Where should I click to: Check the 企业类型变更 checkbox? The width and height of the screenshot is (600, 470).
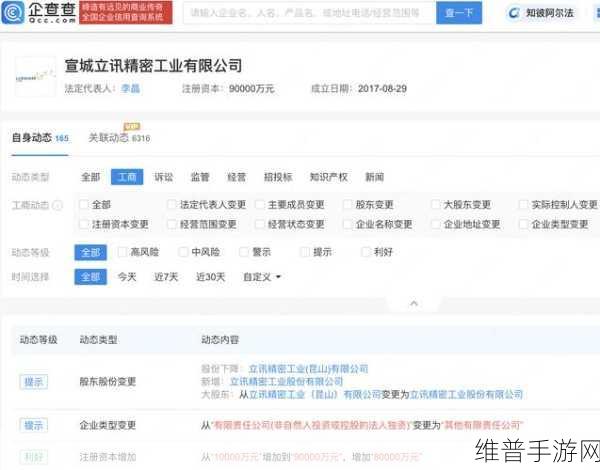(523, 224)
